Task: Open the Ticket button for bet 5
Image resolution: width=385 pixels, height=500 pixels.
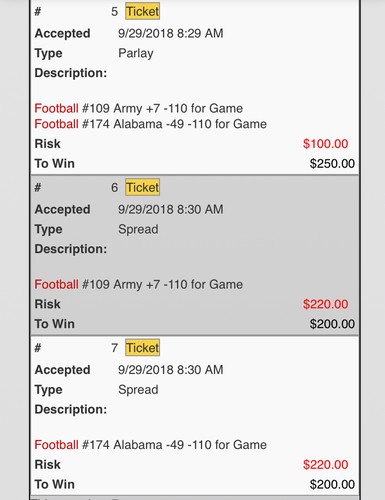Action: point(142,11)
